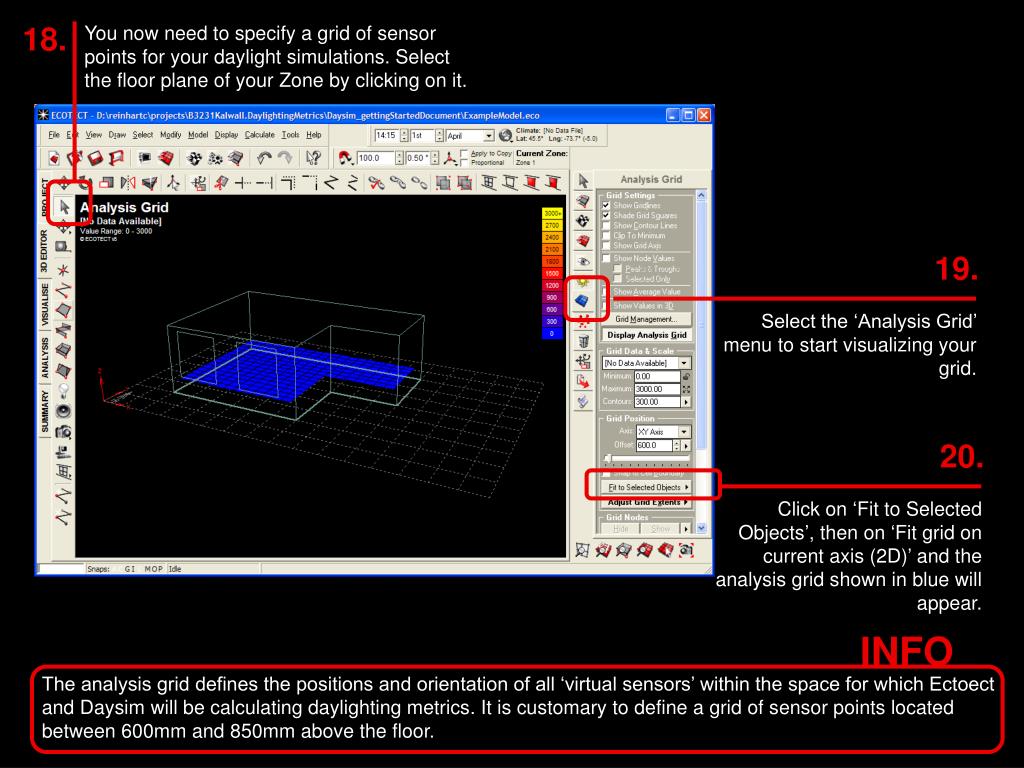The image size is (1024, 768).
Task: Click the Display Analysis Grid button
Action: (x=647, y=335)
